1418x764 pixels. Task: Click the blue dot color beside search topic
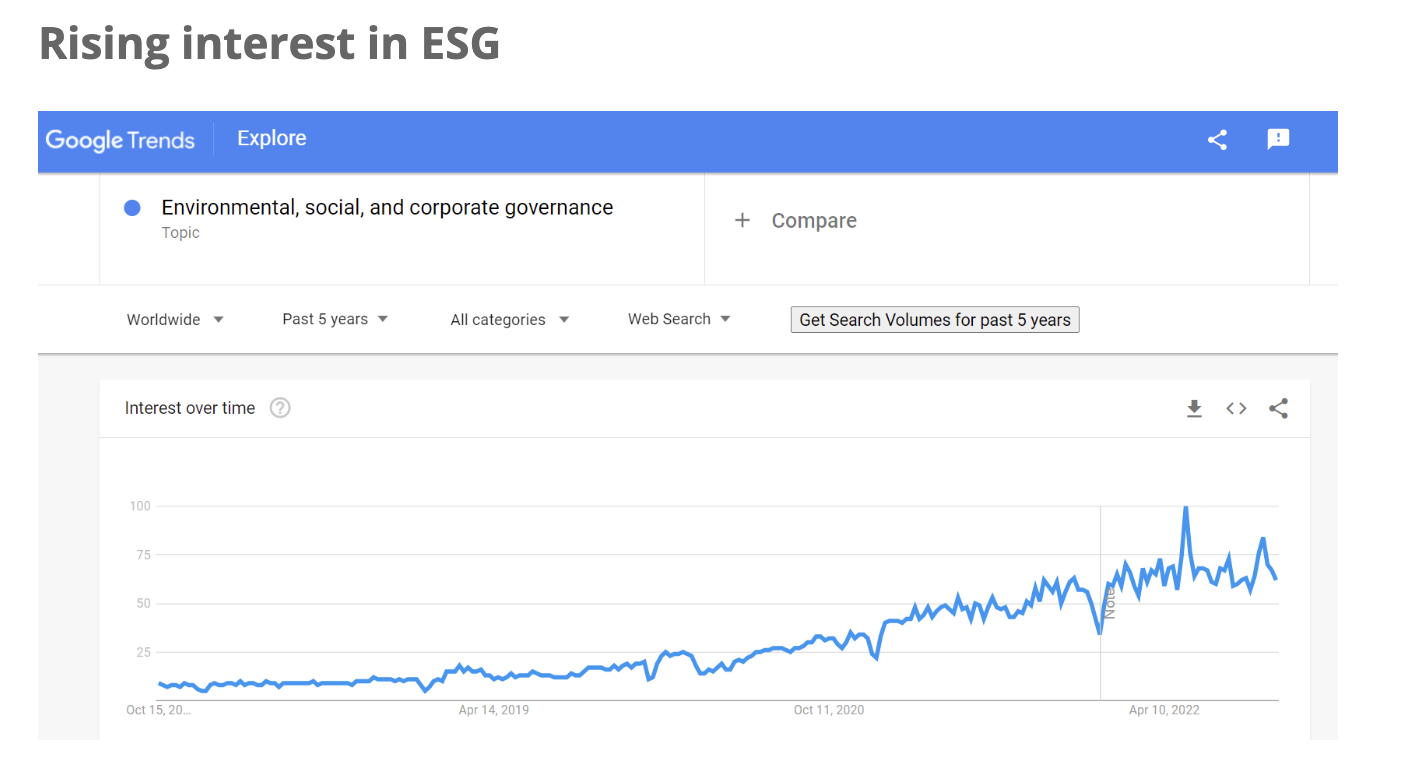click(x=131, y=208)
